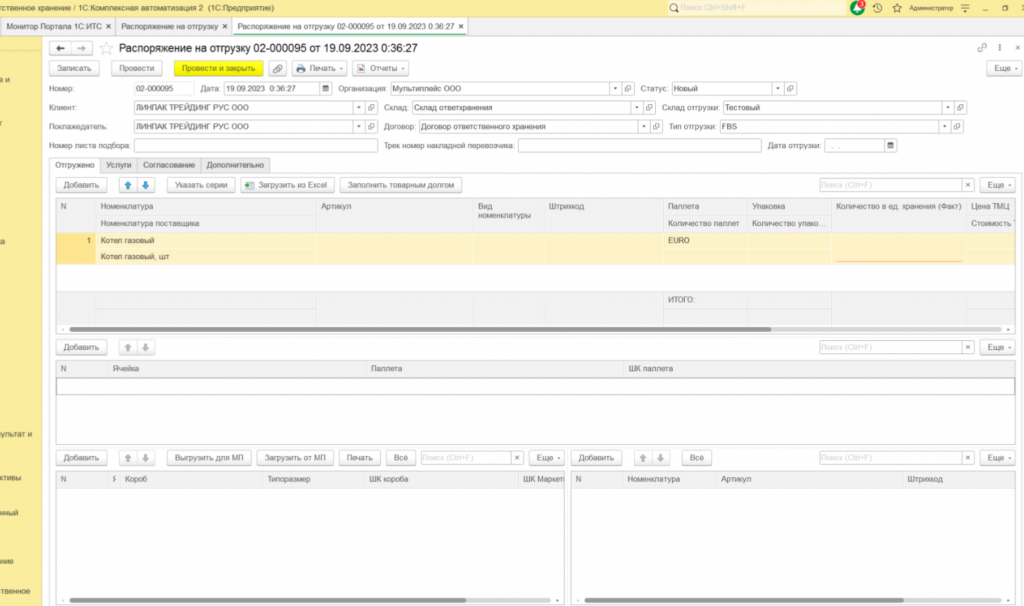1024x606 pixels.
Task: Open Отчеты dropdown menu
Action: point(381,68)
